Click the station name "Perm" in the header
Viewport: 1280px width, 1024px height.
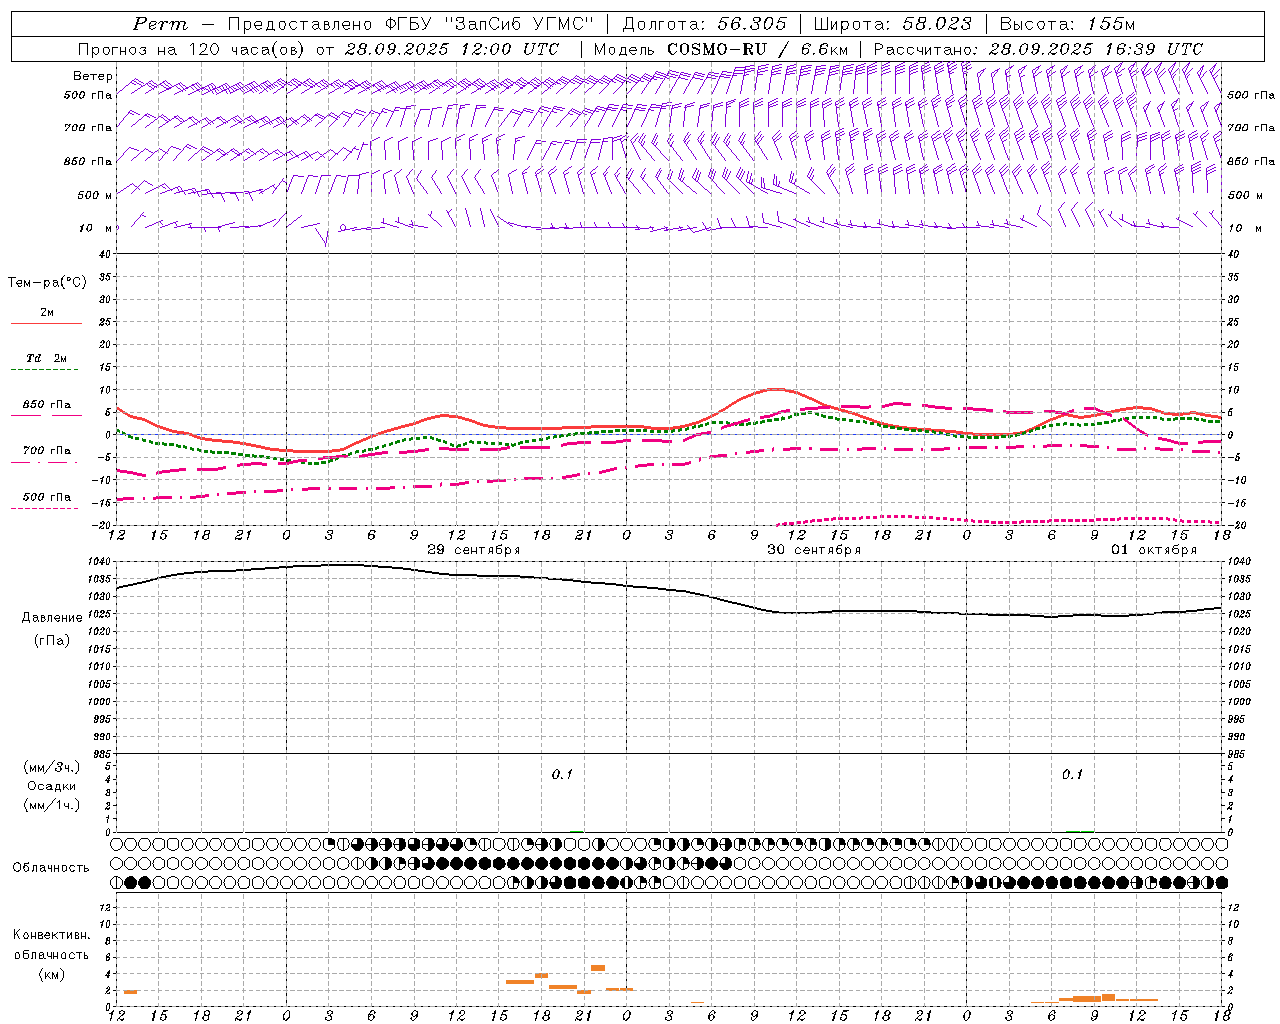pos(160,24)
